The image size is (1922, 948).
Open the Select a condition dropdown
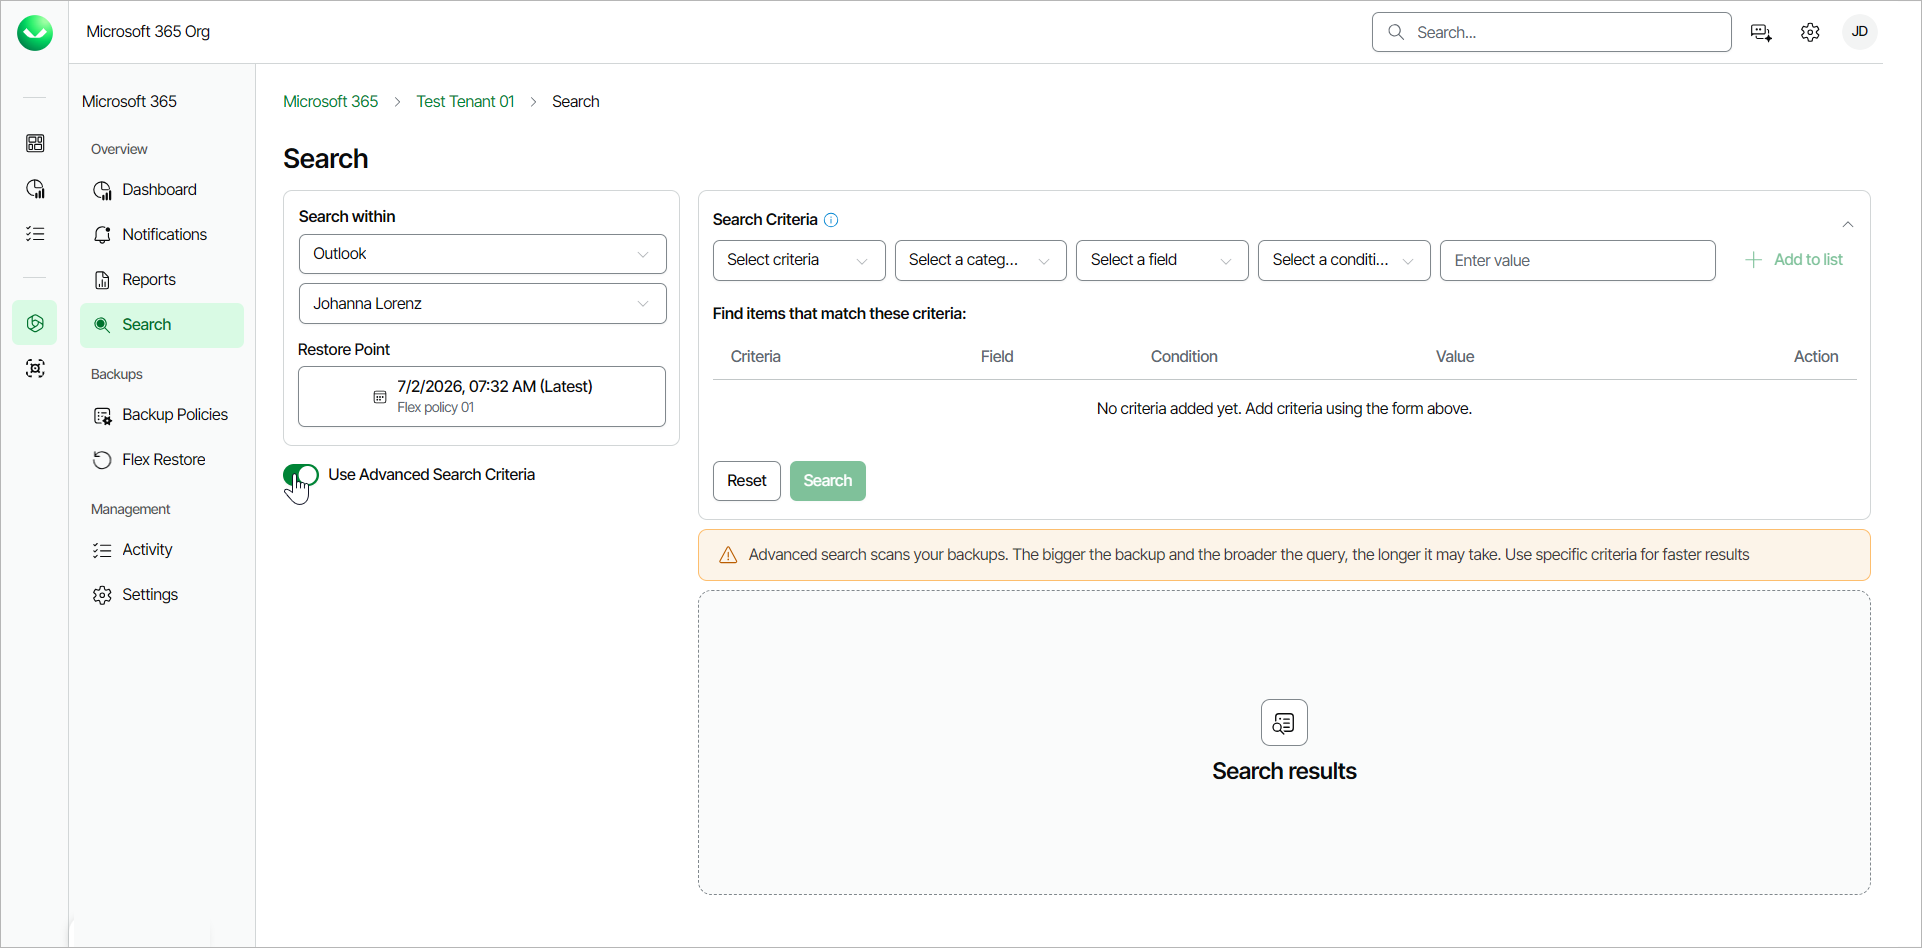1344,260
